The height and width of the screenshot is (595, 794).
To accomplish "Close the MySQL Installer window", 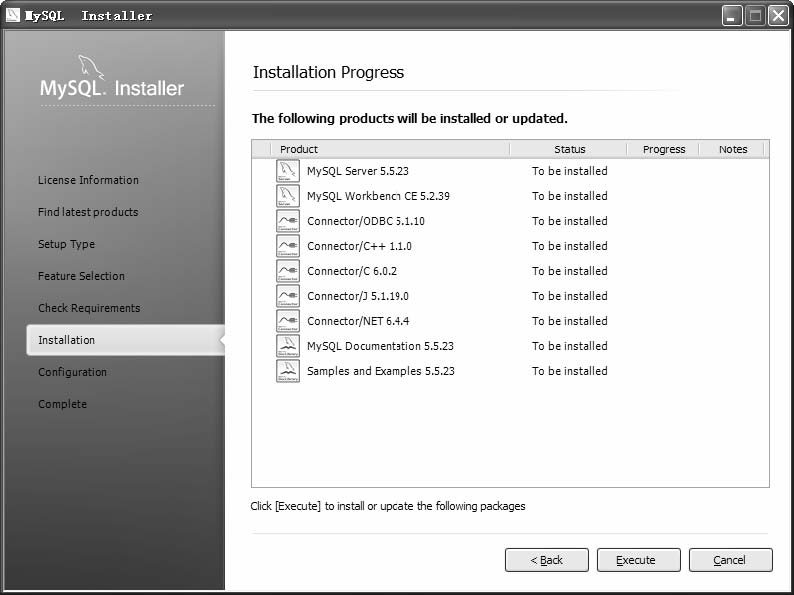I will (778, 16).
